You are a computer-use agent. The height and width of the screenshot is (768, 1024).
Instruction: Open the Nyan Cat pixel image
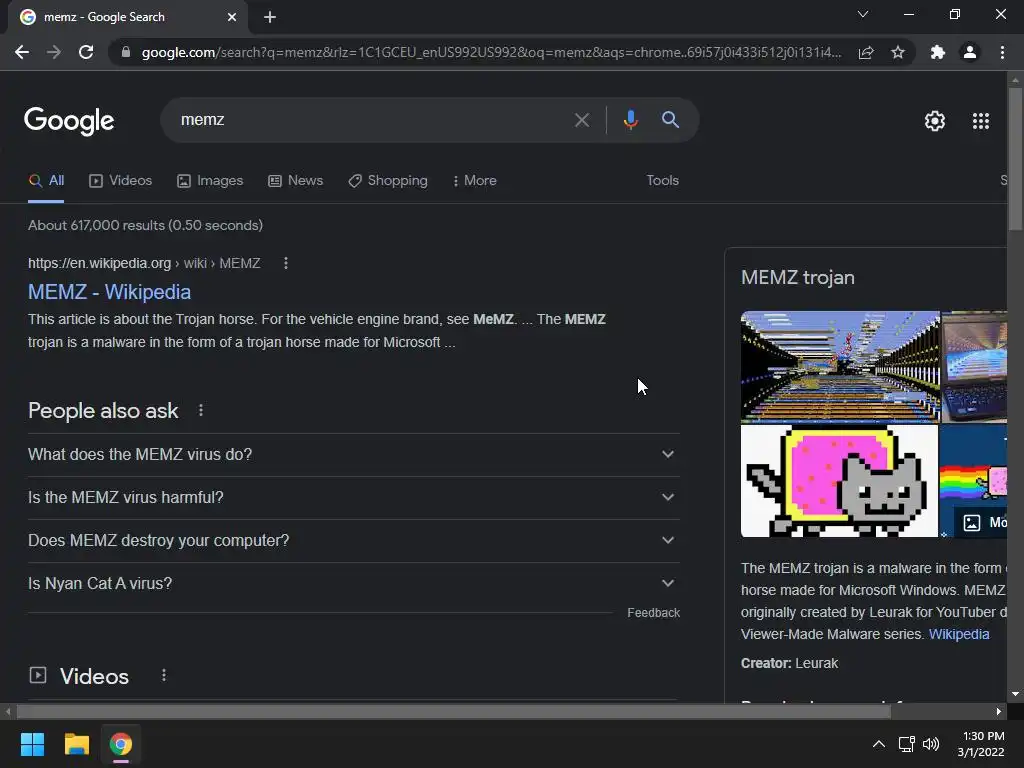click(x=839, y=481)
